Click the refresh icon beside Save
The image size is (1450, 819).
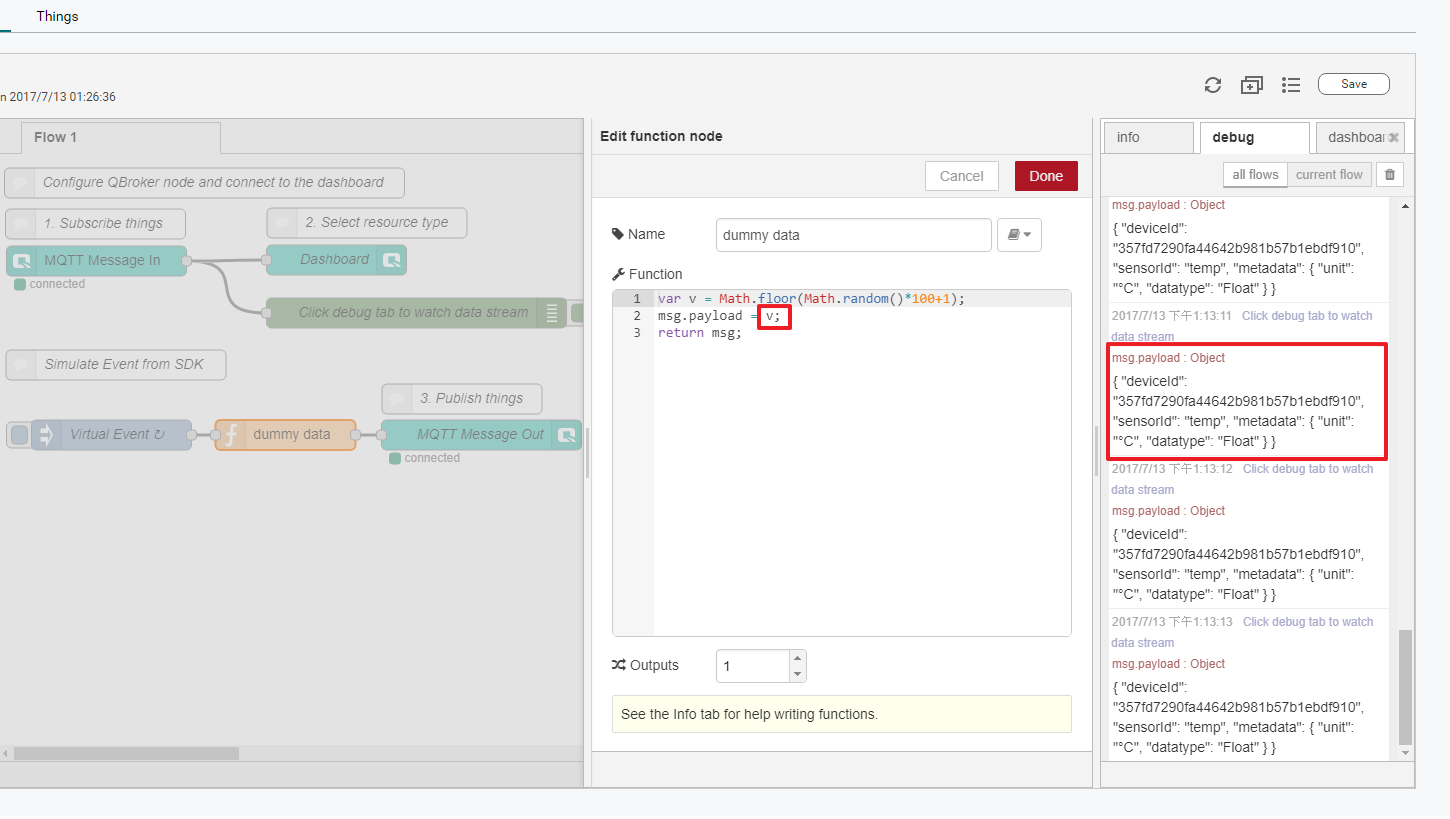coord(1213,85)
